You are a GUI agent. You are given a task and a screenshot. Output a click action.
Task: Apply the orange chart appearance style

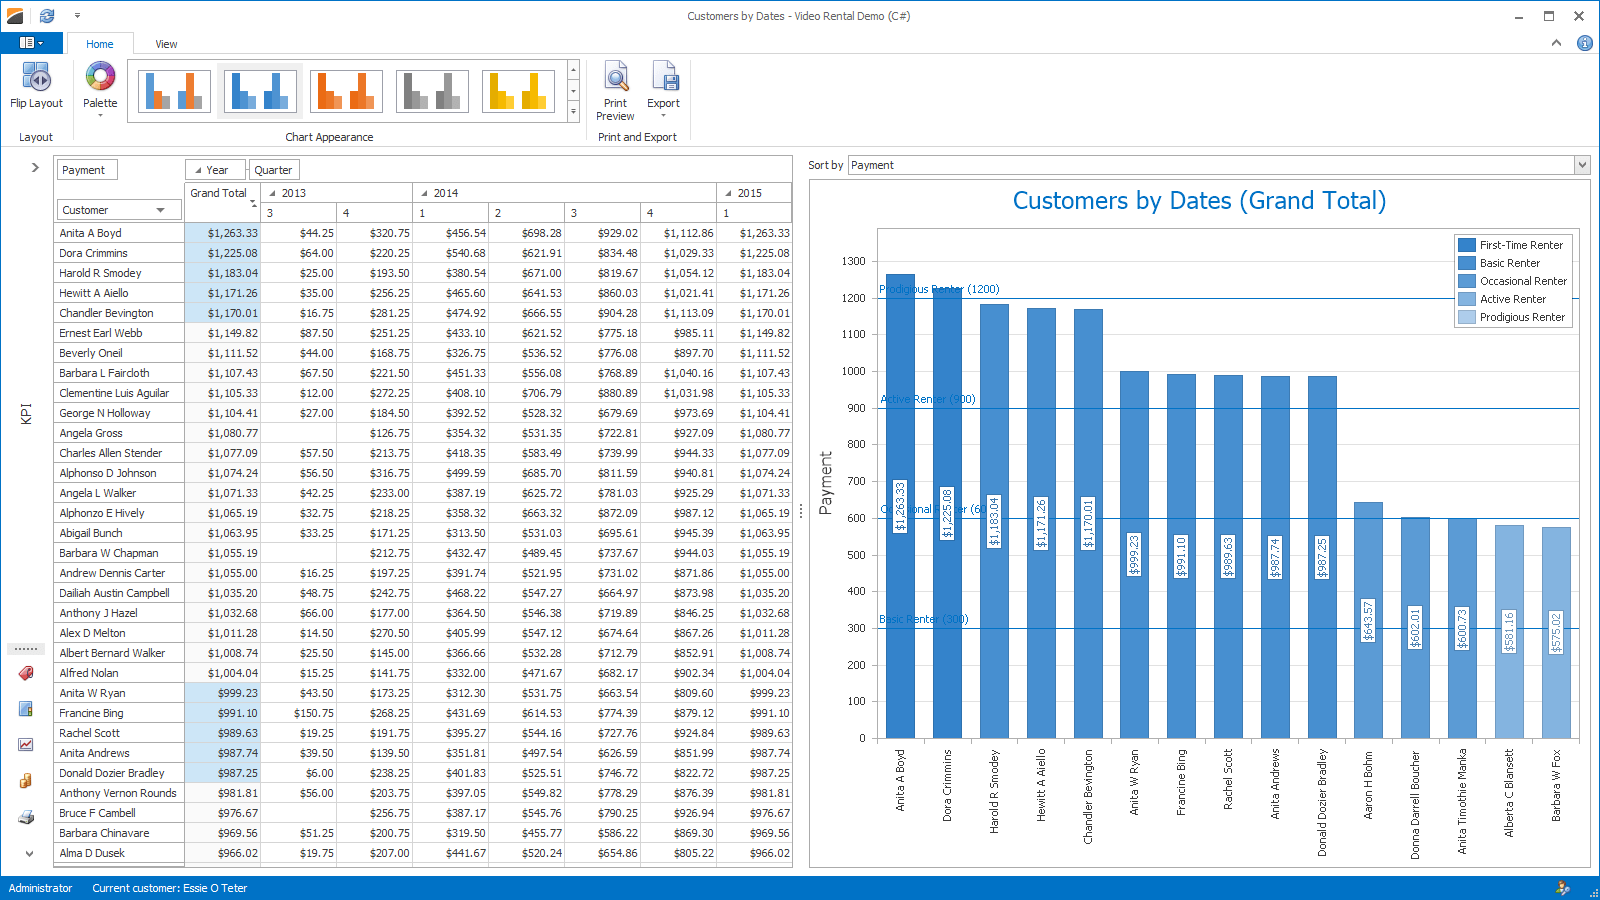(x=346, y=91)
